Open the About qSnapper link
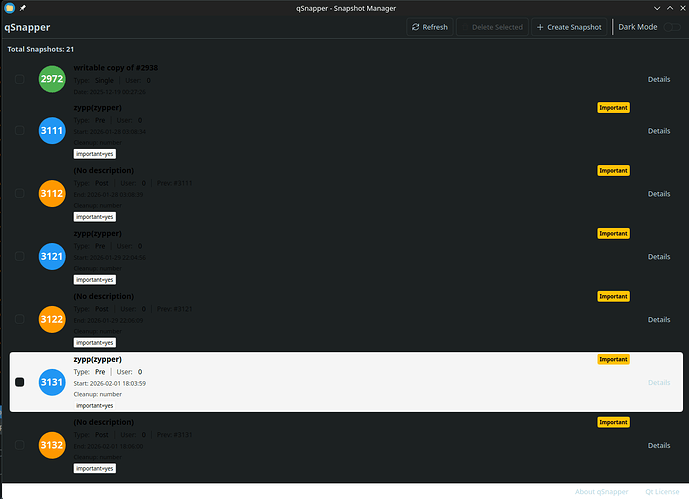This screenshot has height=499, width=689. point(603,492)
